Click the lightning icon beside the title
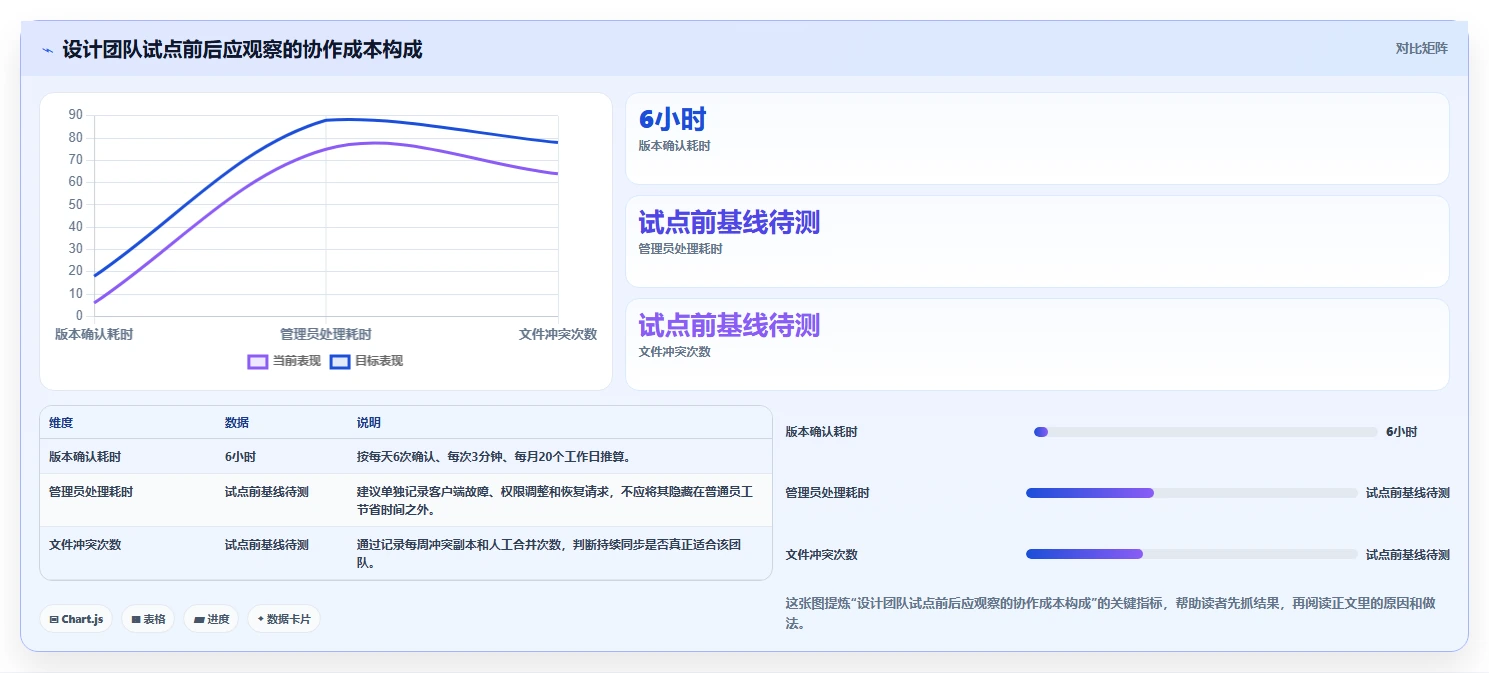This screenshot has width=1489, height=673. (47, 50)
